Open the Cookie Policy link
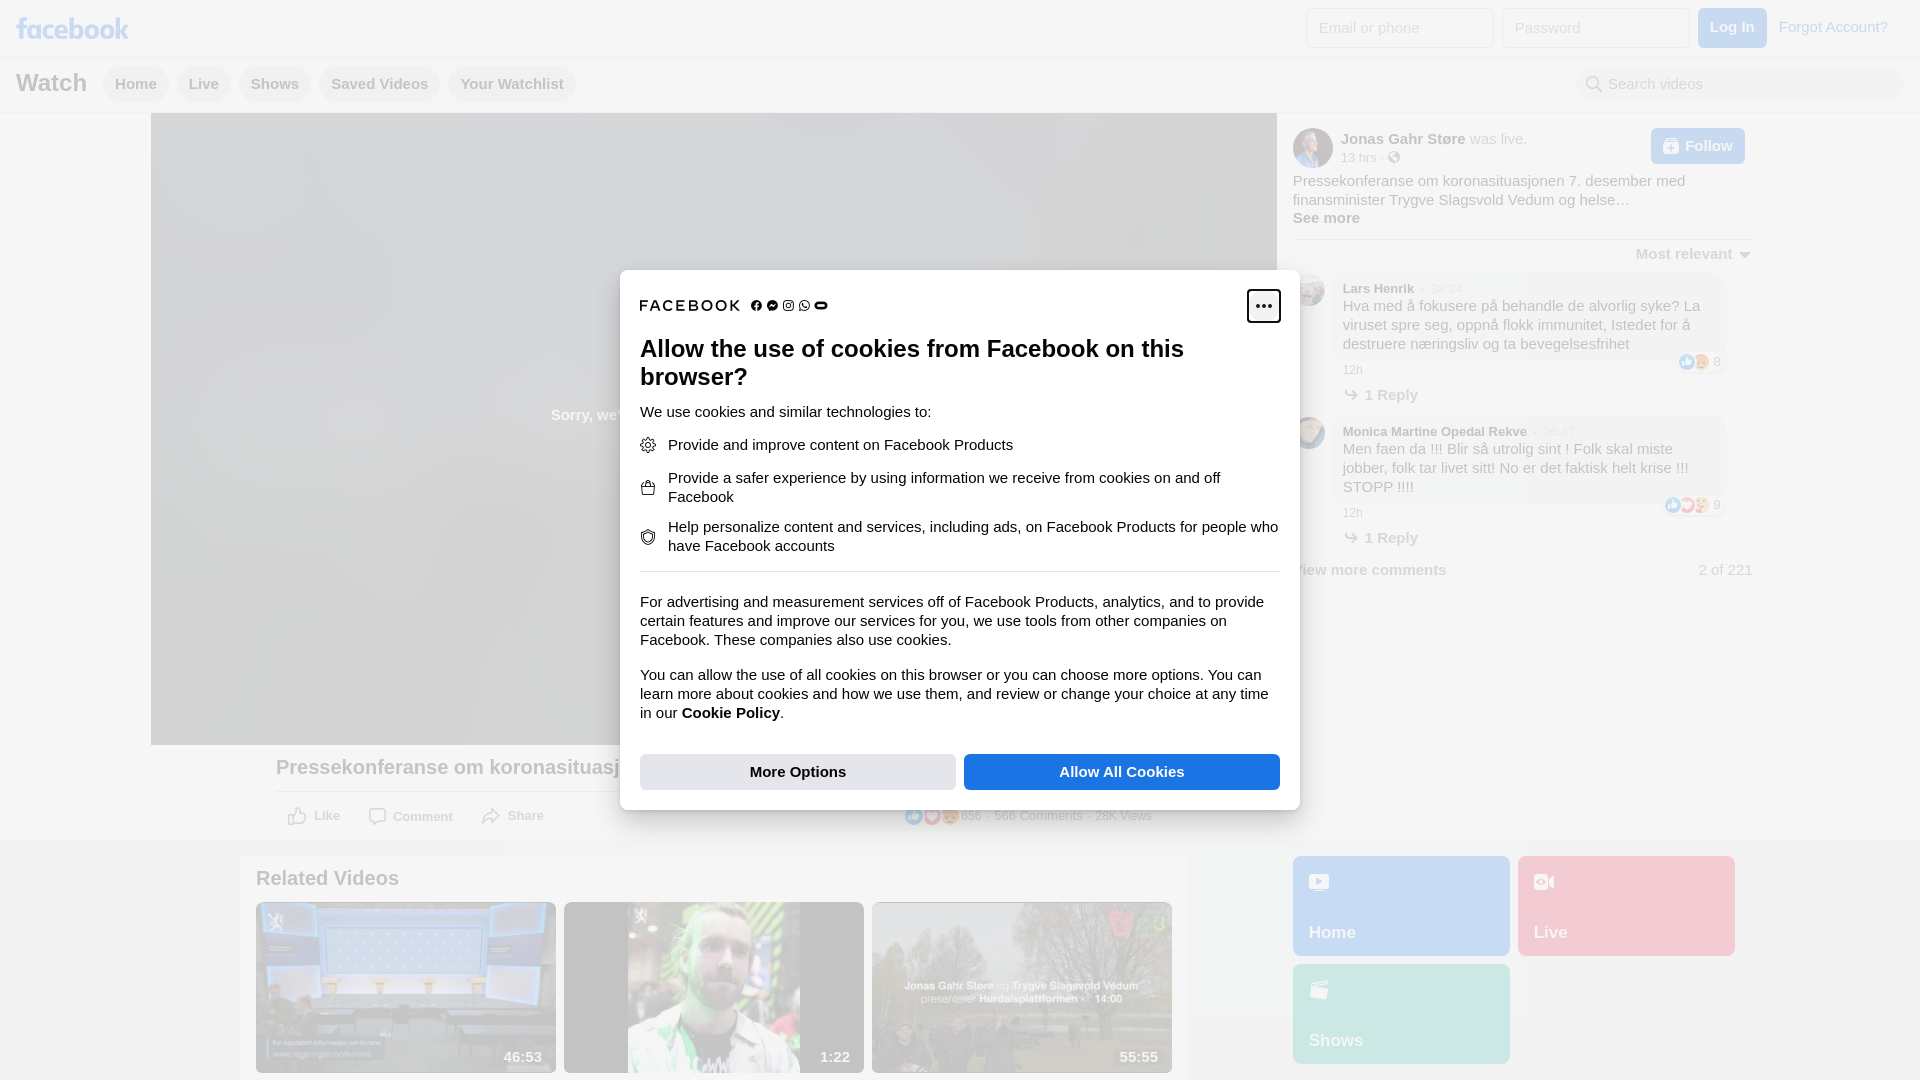Screen dimensions: 1920x1080 (730, 713)
